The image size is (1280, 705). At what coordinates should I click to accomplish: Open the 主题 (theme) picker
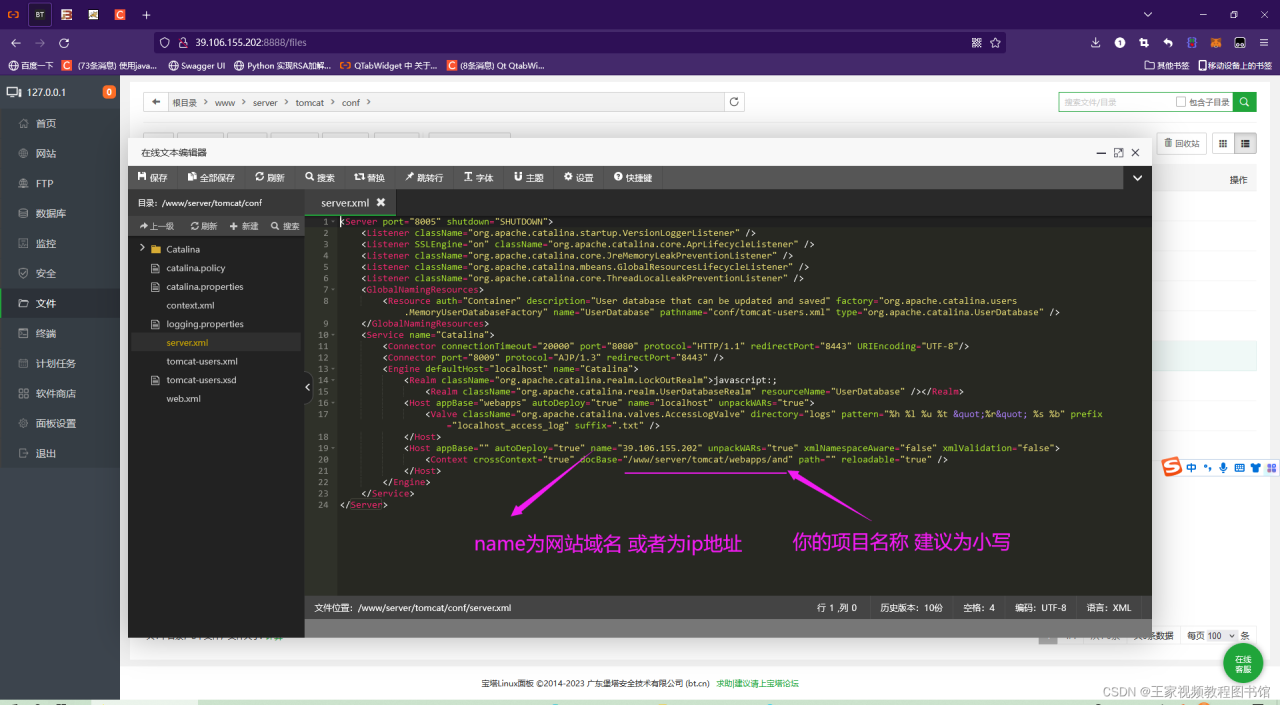tap(528, 178)
